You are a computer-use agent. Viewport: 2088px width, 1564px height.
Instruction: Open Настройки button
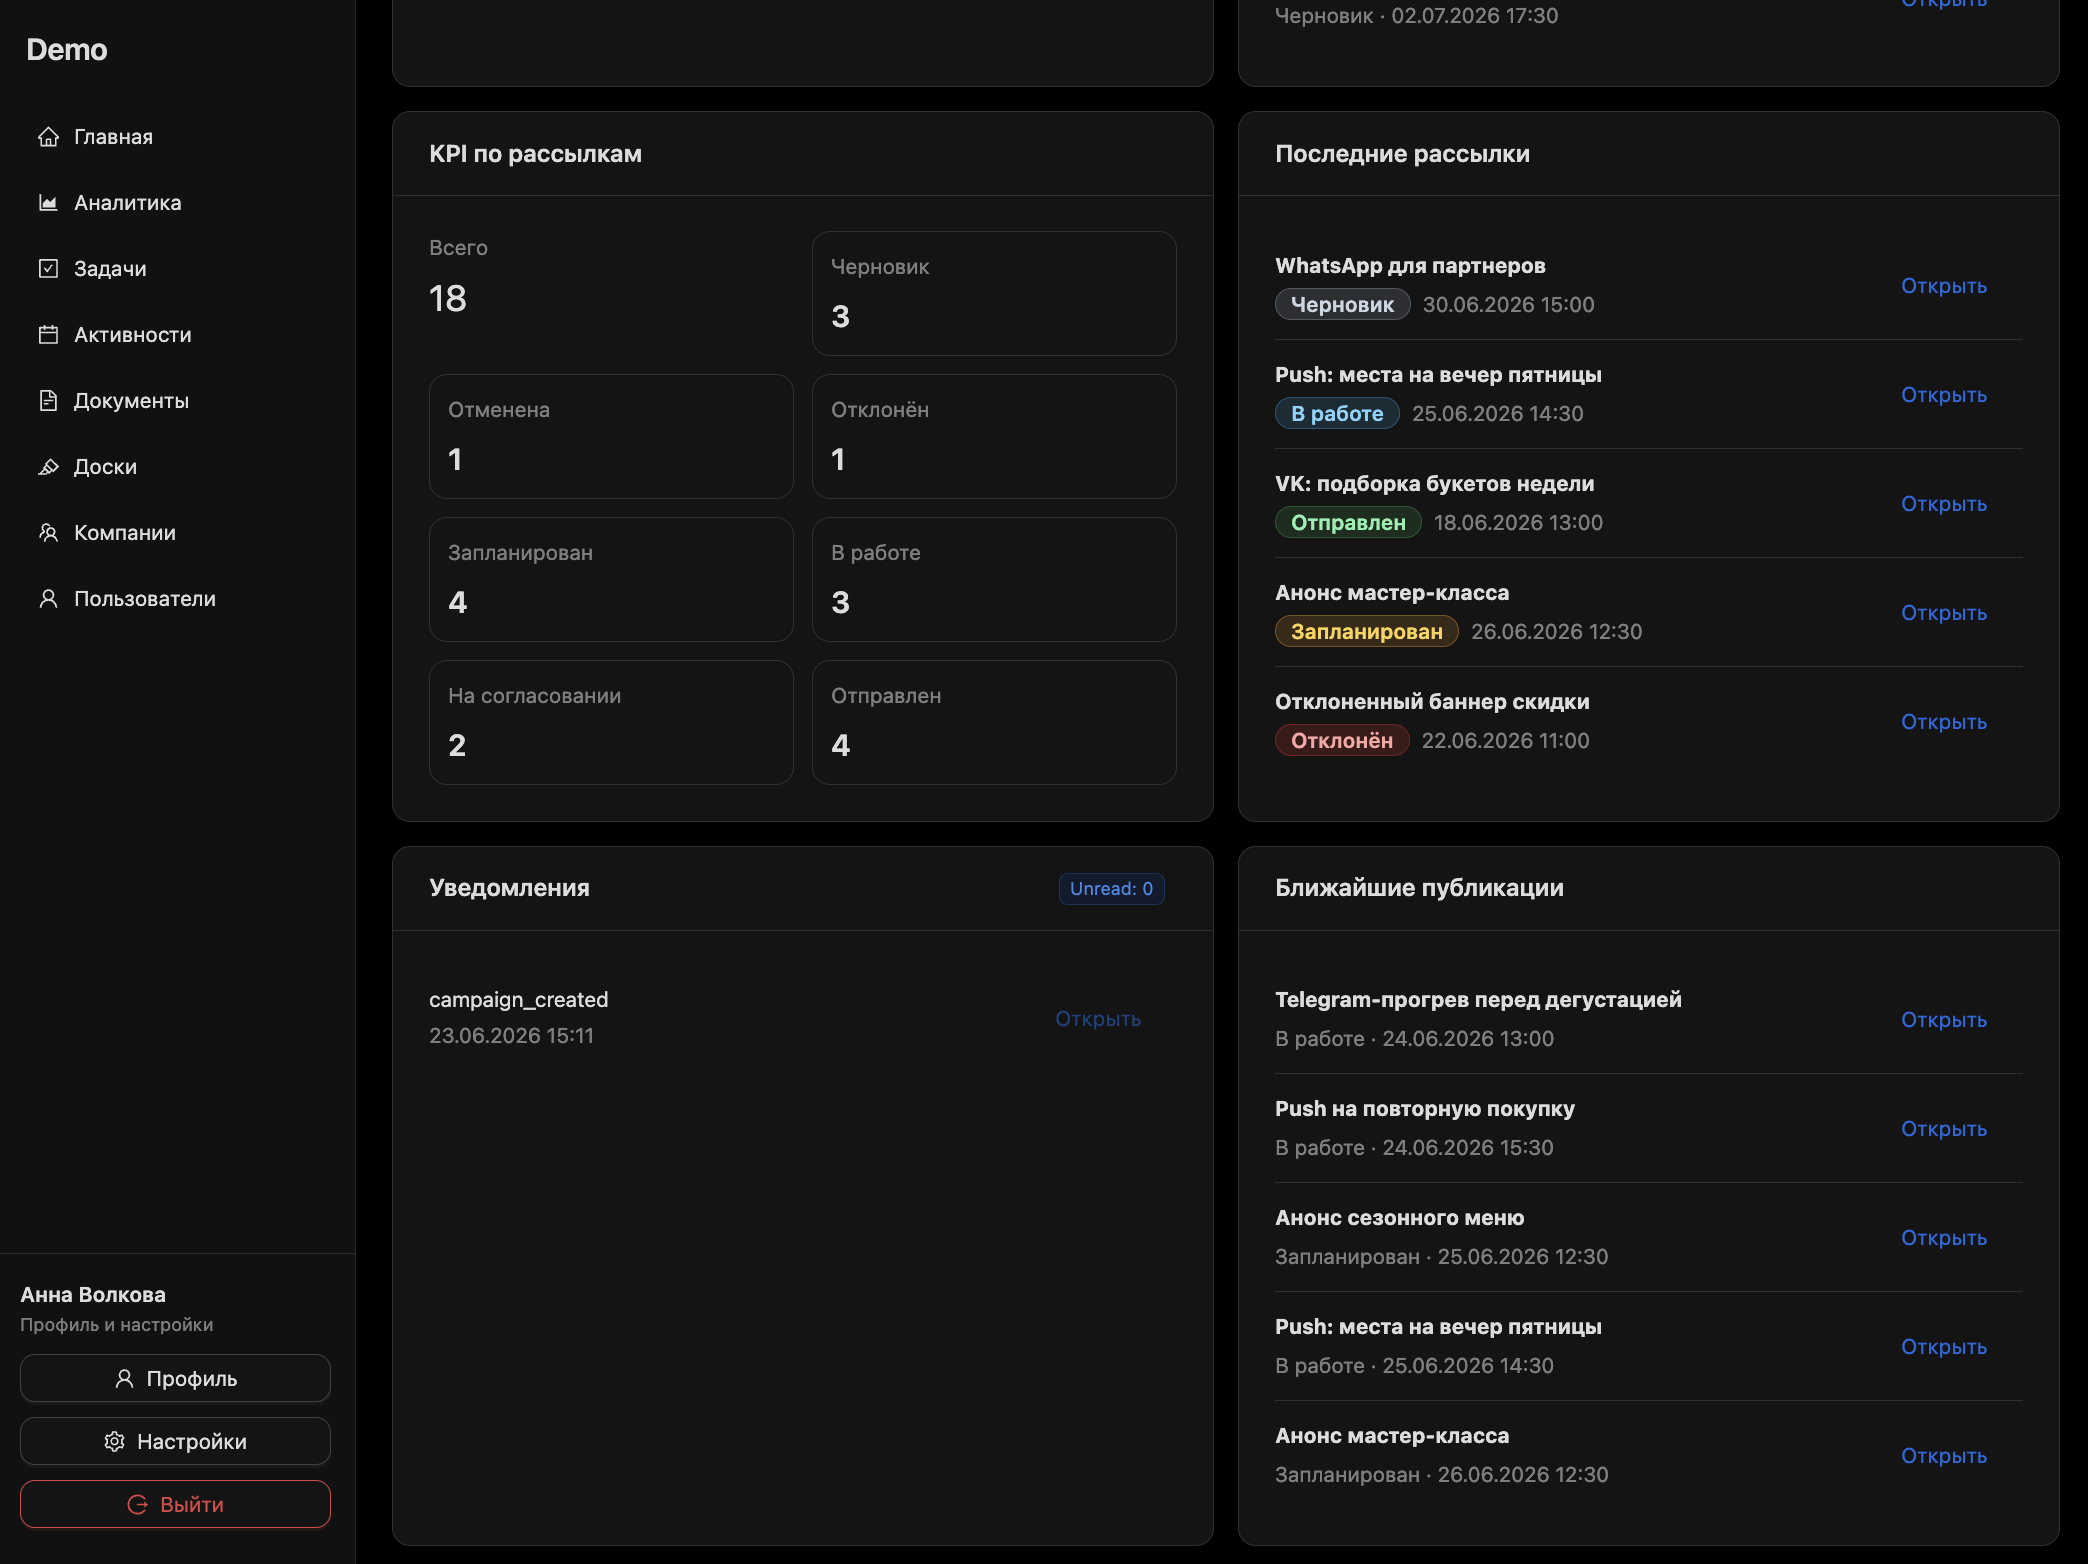176,1442
